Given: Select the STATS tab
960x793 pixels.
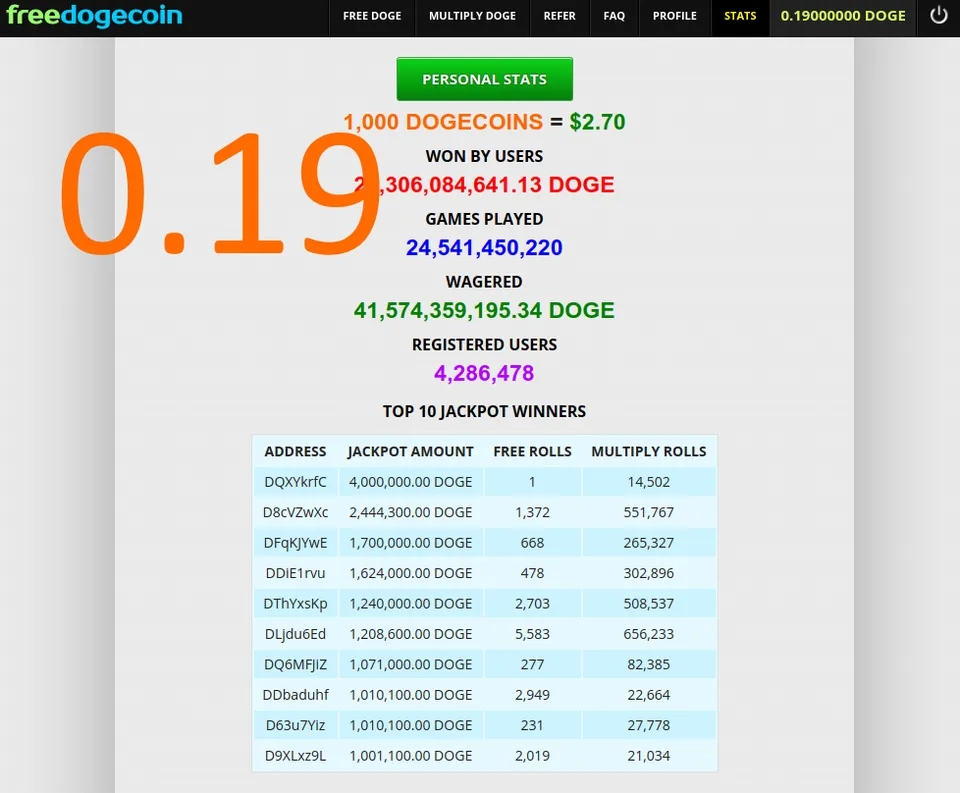Looking at the screenshot, I should 740,16.
